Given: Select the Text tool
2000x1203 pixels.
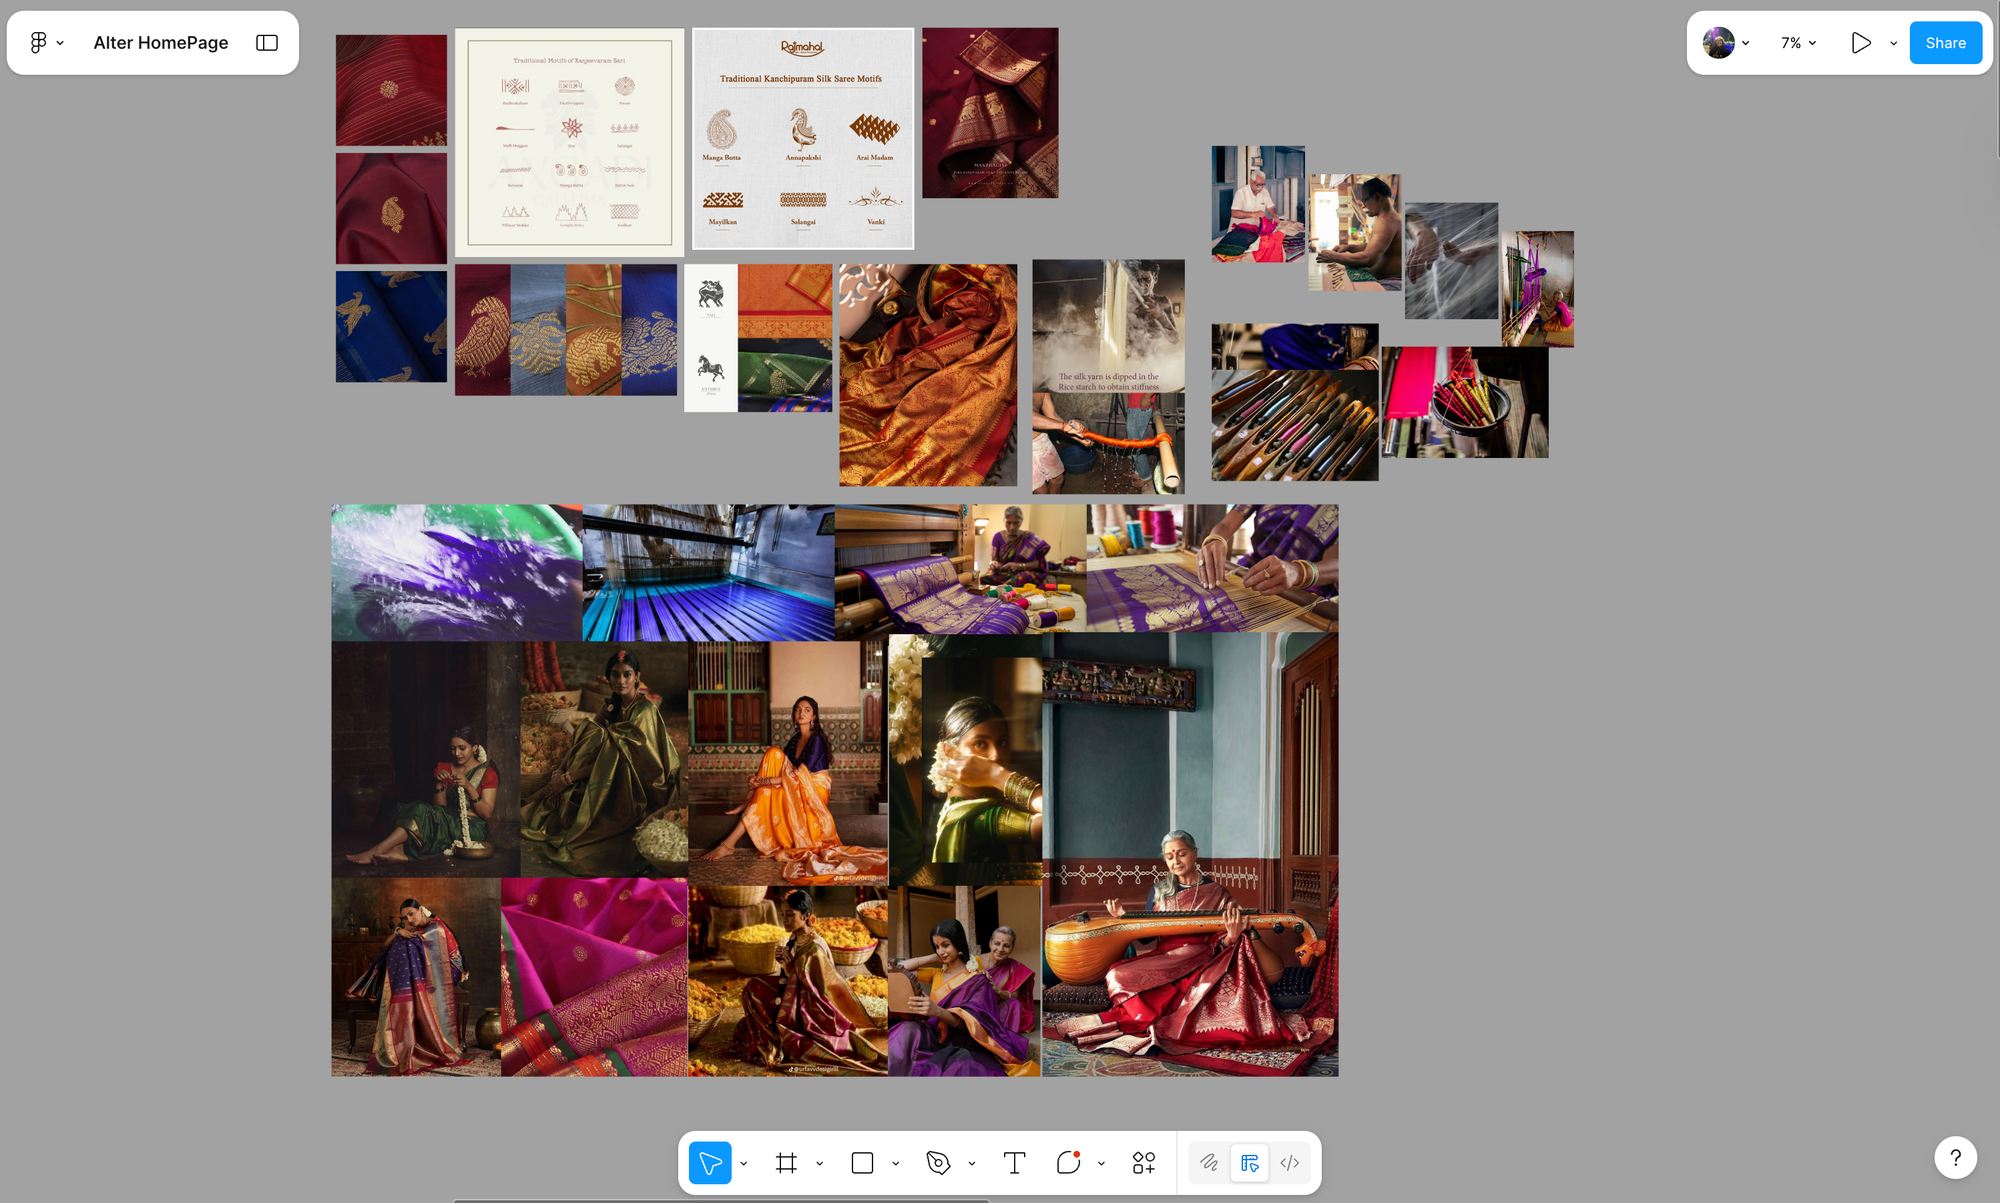Looking at the screenshot, I should click(x=1014, y=1163).
